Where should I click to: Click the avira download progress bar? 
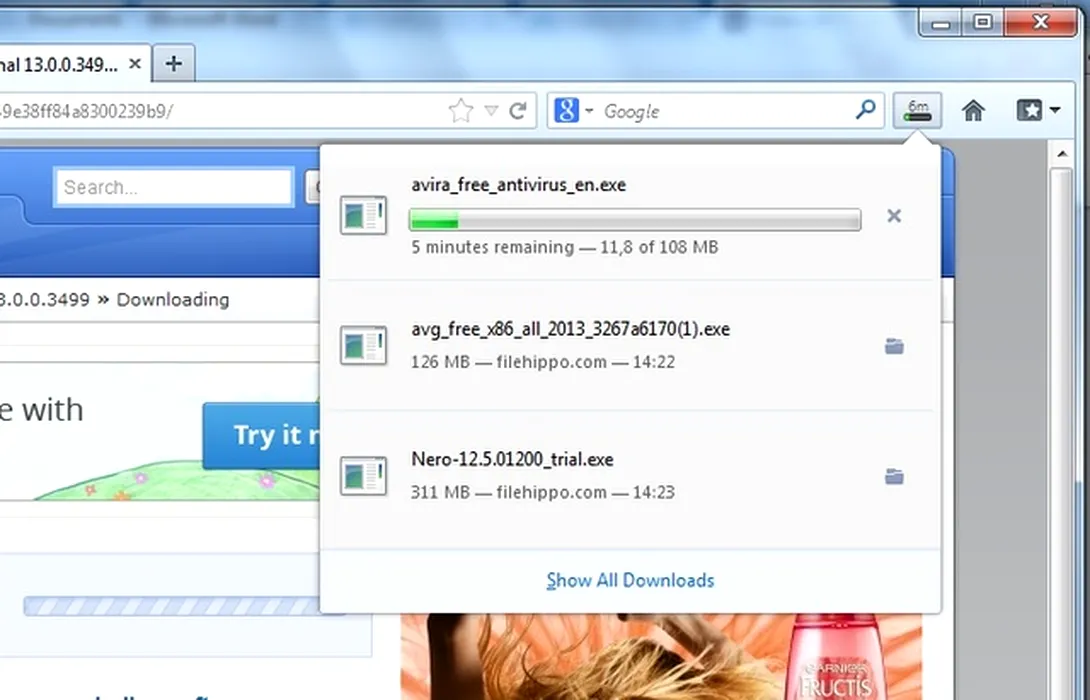coord(634,220)
